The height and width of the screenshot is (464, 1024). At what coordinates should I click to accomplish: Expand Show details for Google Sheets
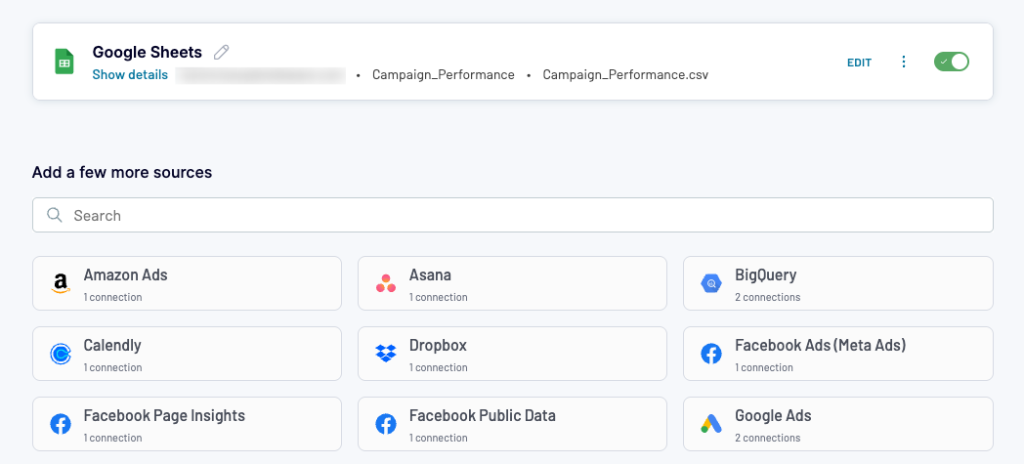[130, 75]
